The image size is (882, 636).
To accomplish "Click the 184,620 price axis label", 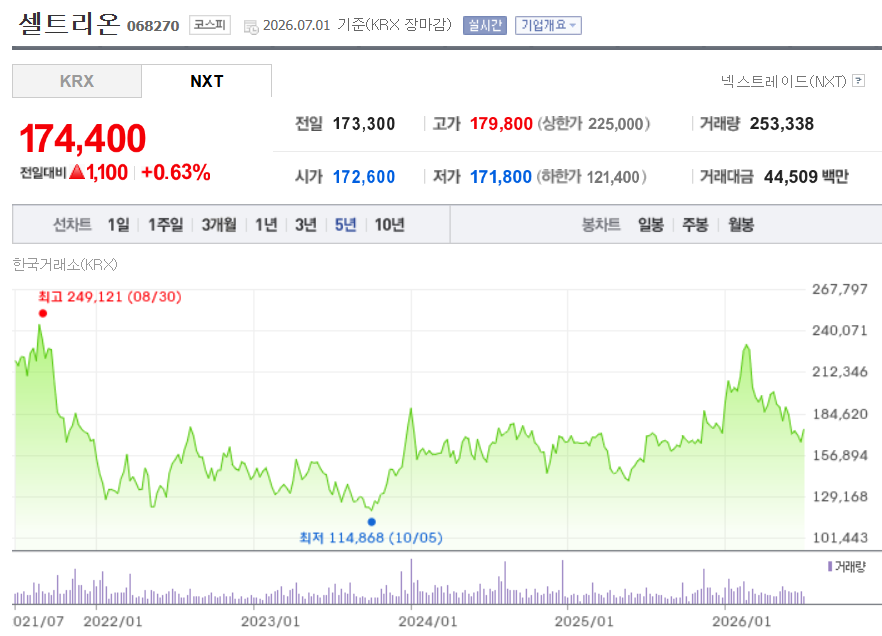I will pos(840,414).
